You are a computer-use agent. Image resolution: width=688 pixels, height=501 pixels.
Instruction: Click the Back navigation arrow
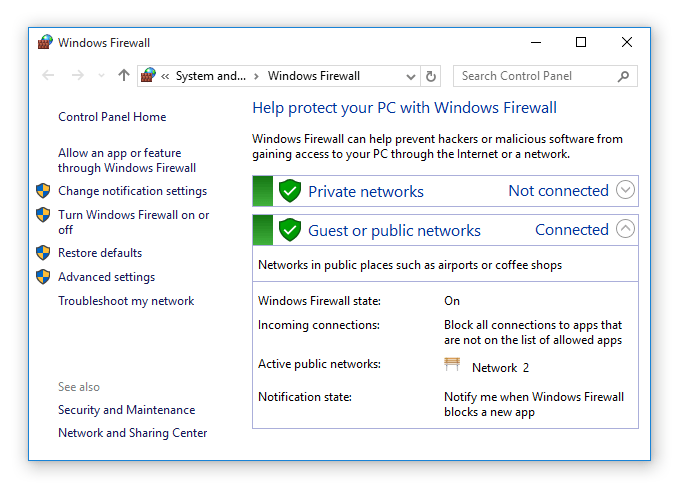click(49, 76)
